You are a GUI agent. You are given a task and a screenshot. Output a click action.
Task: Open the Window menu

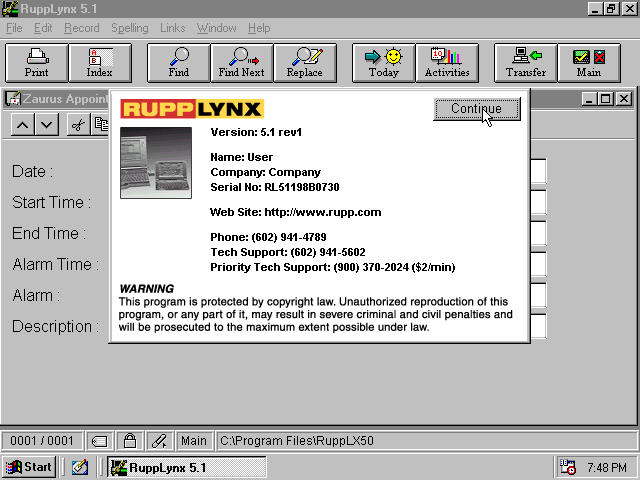click(x=216, y=28)
